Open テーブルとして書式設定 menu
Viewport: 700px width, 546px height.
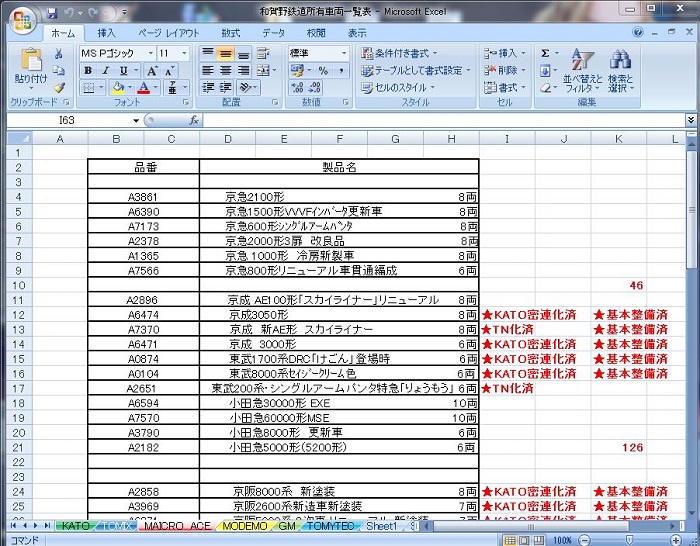click(416, 71)
